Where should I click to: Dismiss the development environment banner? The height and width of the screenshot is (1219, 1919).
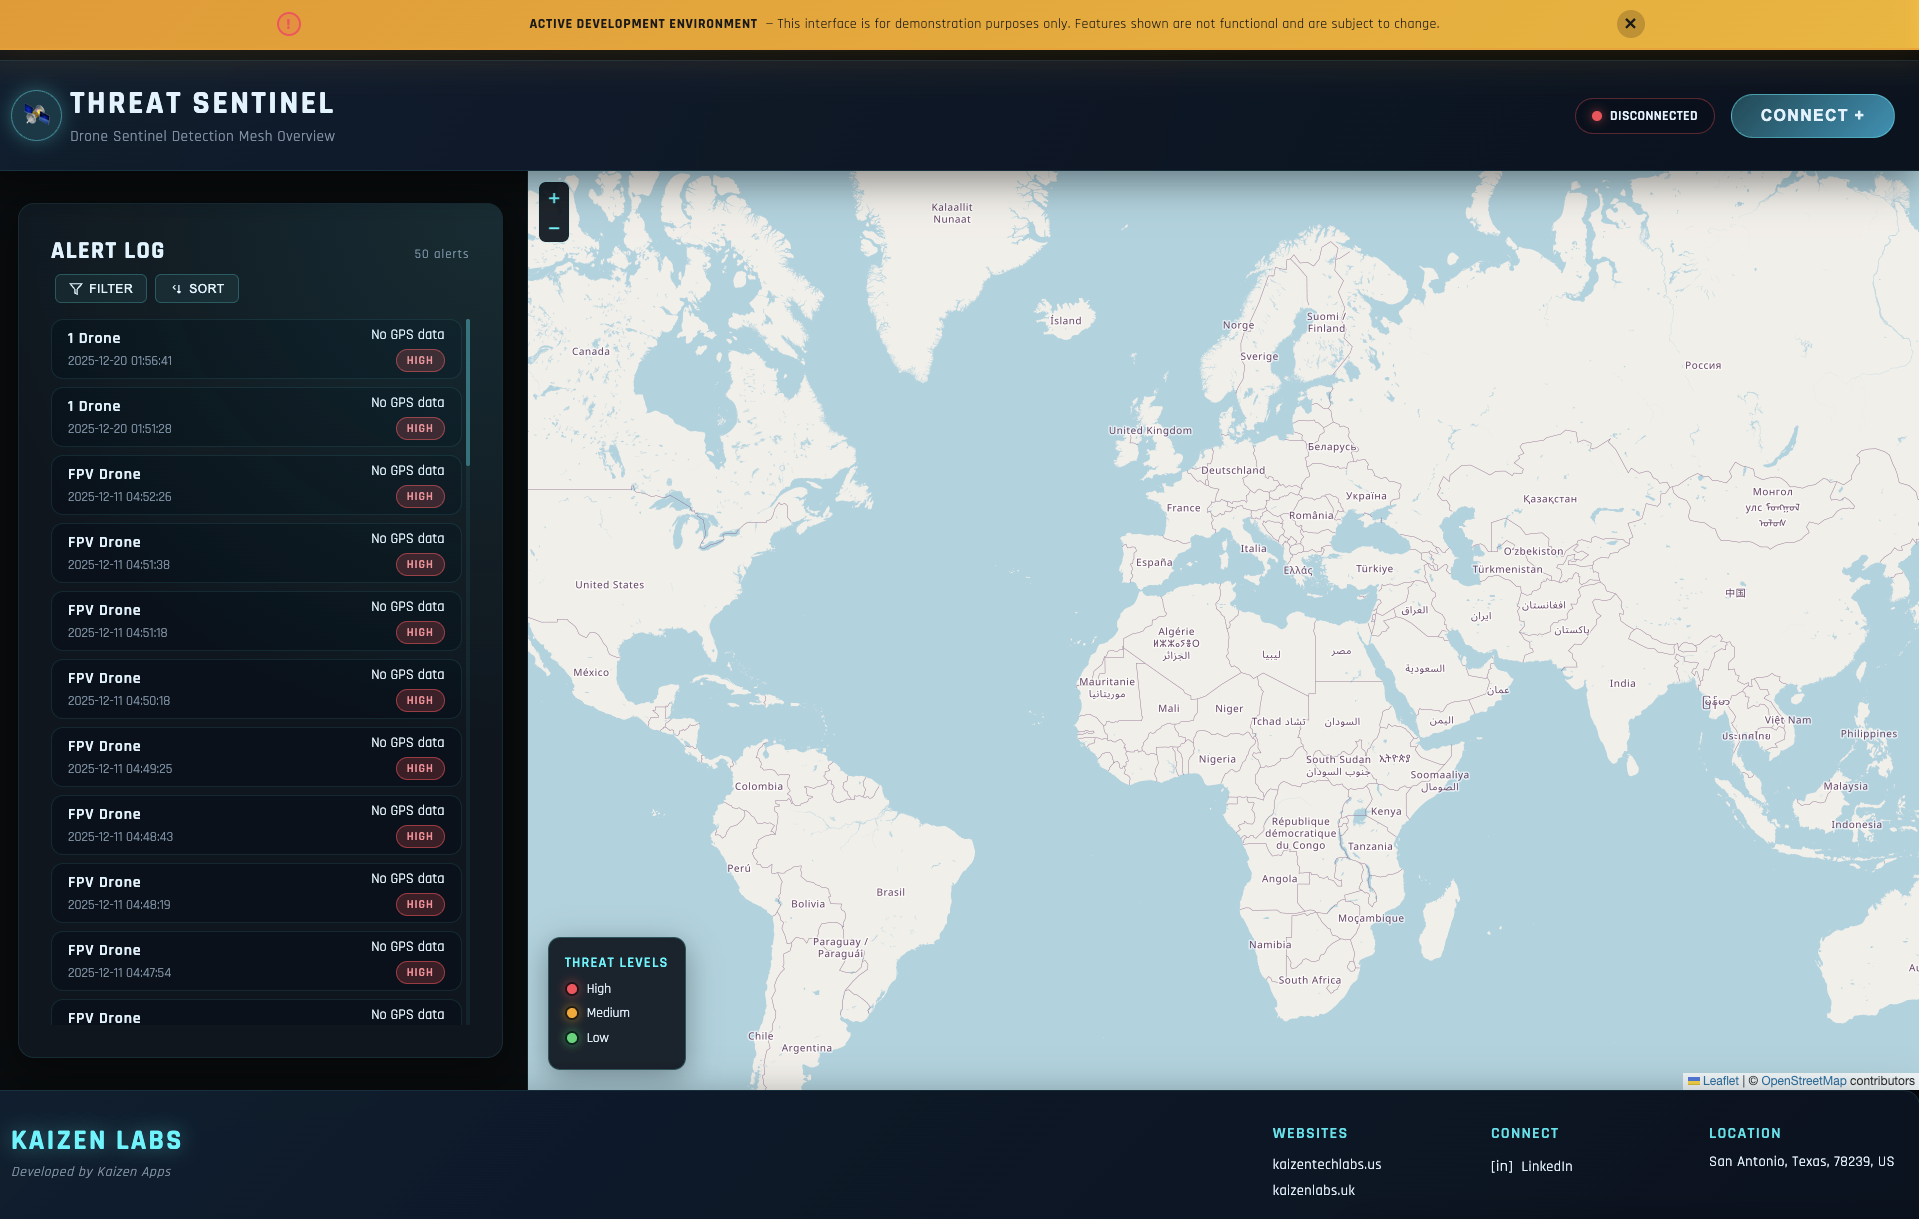[1630, 24]
